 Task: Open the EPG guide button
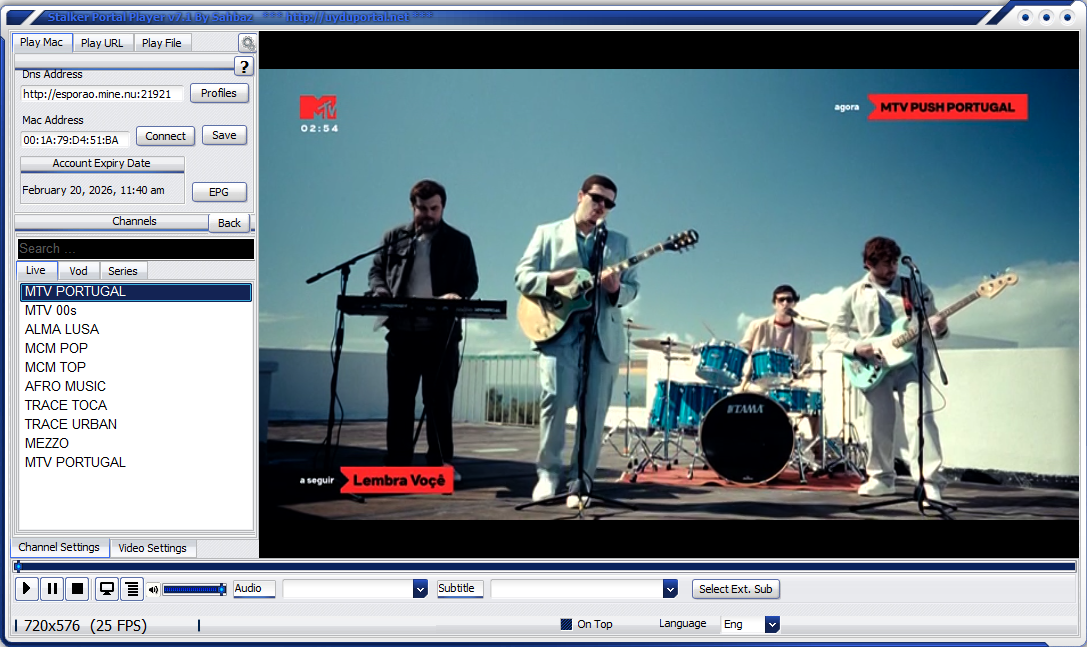click(x=219, y=192)
